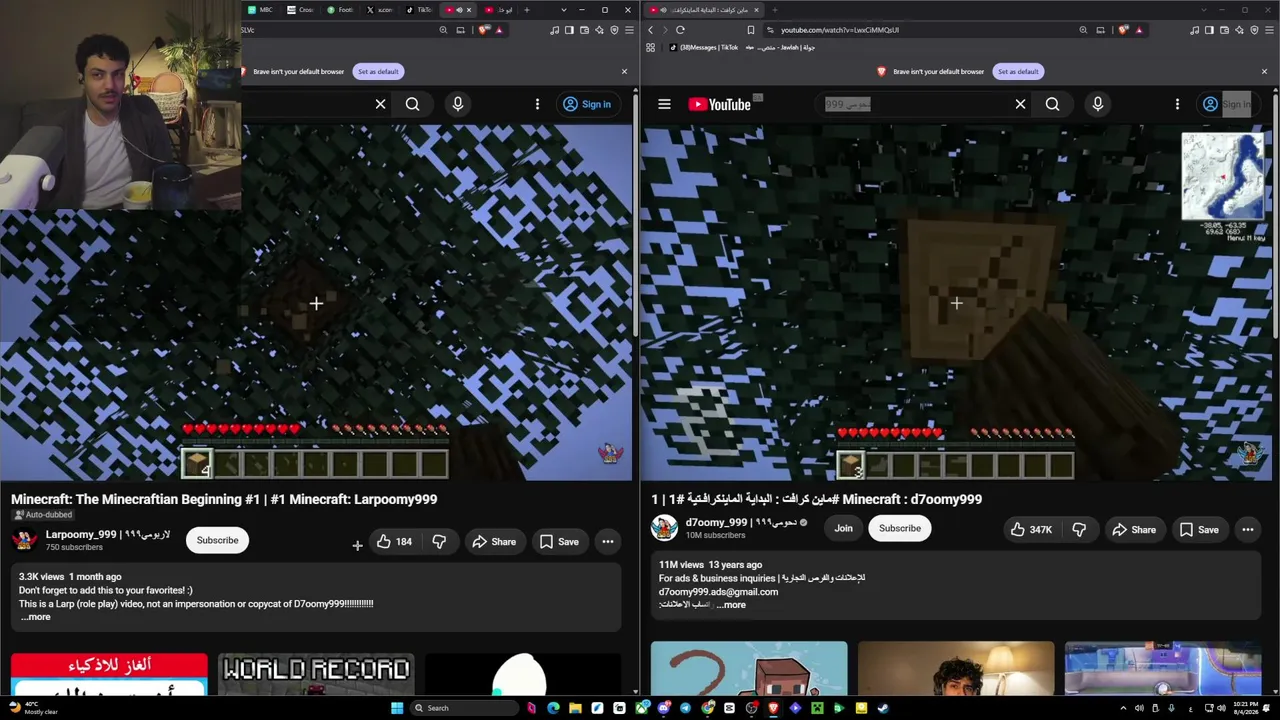The image size is (1280, 720).
Task: Save the d7oomy_999 video to a playlist
Action: [1199, 530]
